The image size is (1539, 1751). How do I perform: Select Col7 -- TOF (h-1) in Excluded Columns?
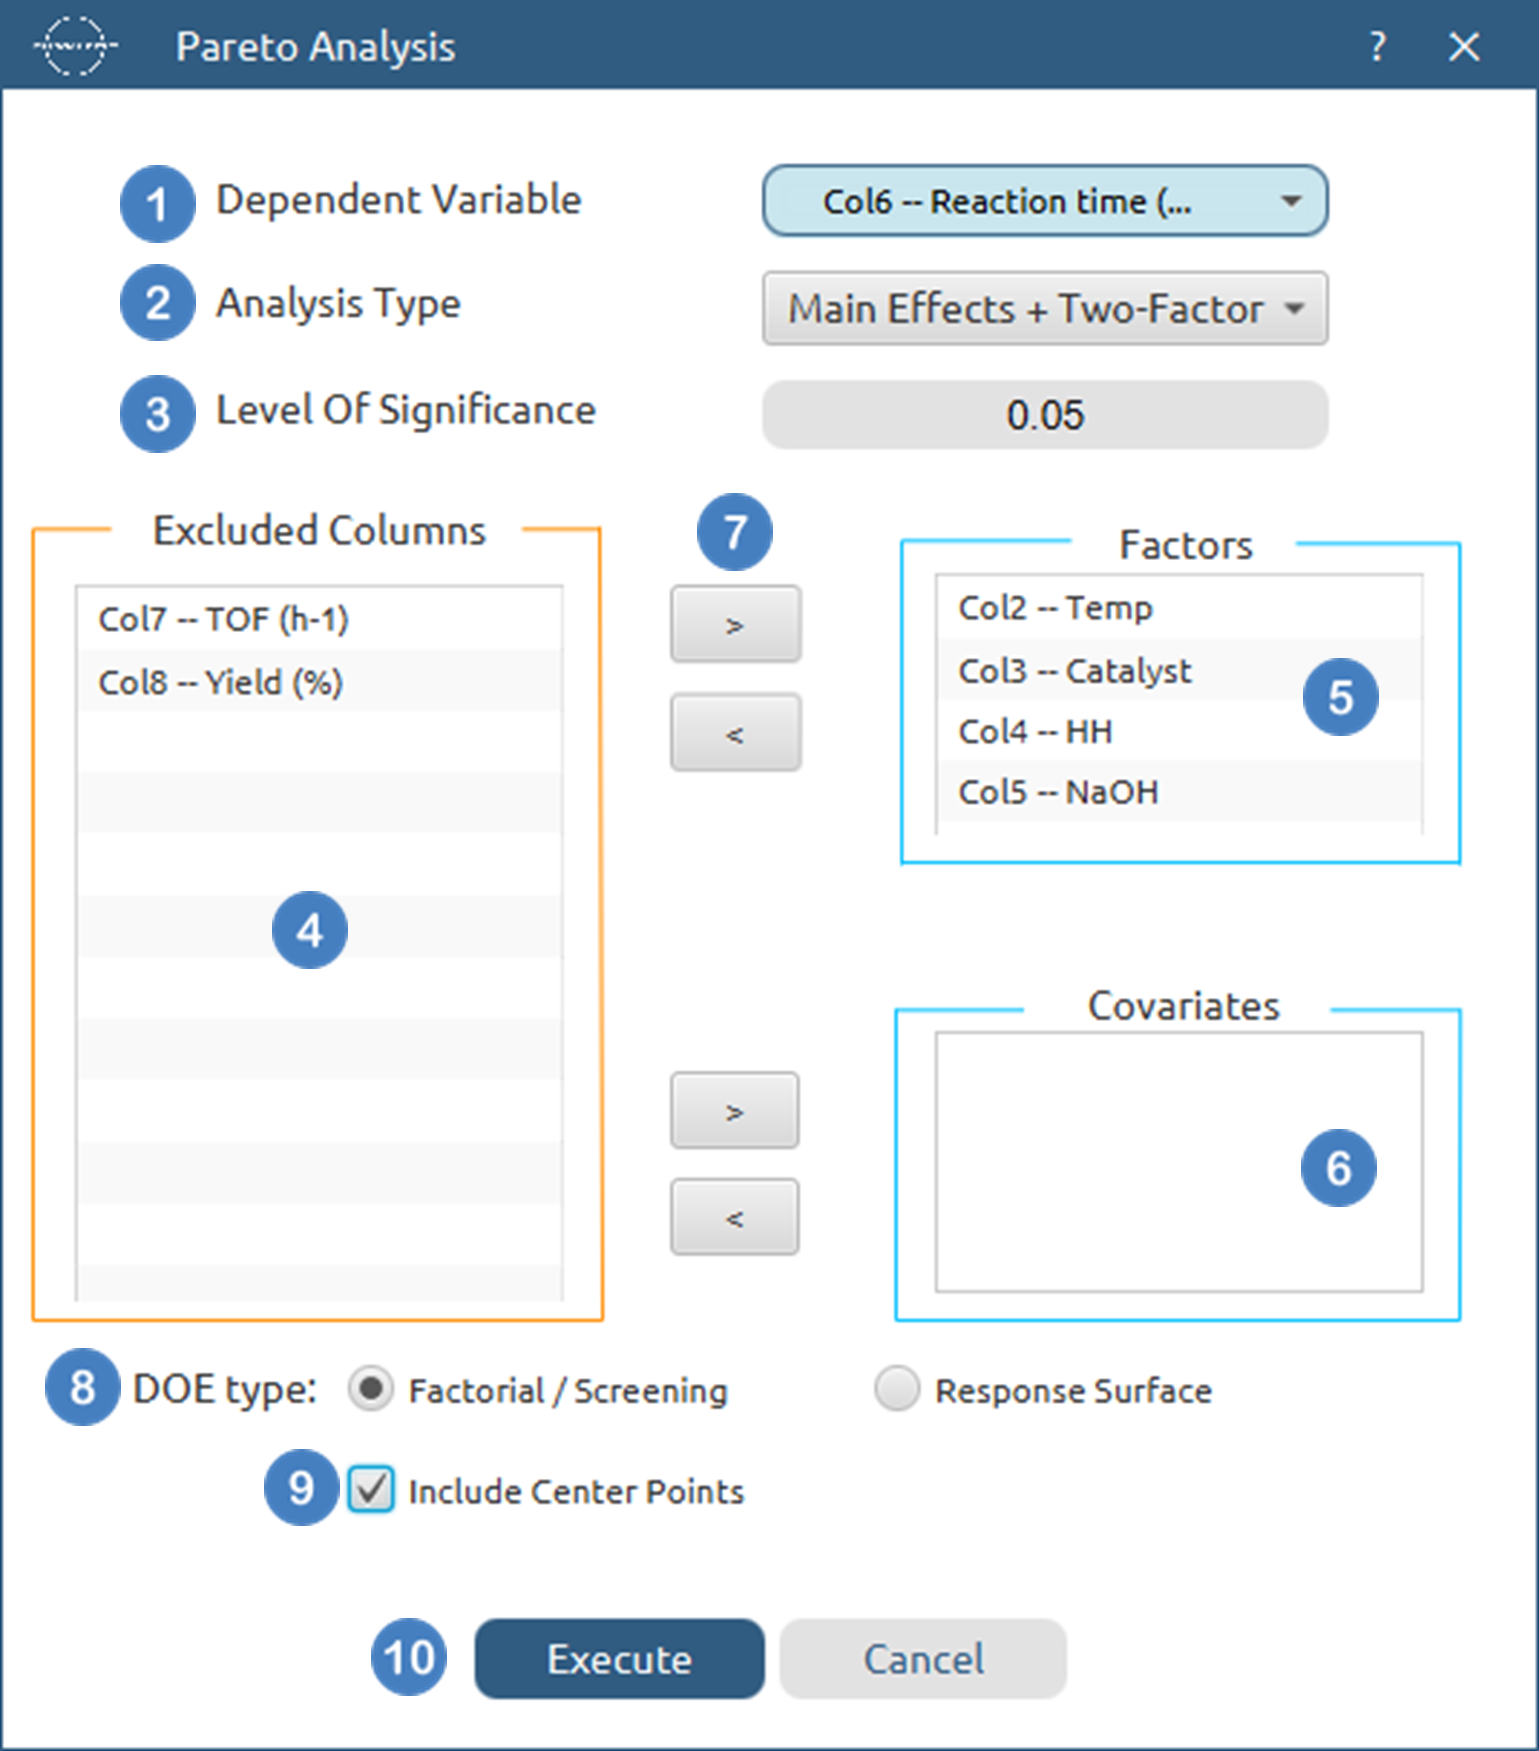223,620
